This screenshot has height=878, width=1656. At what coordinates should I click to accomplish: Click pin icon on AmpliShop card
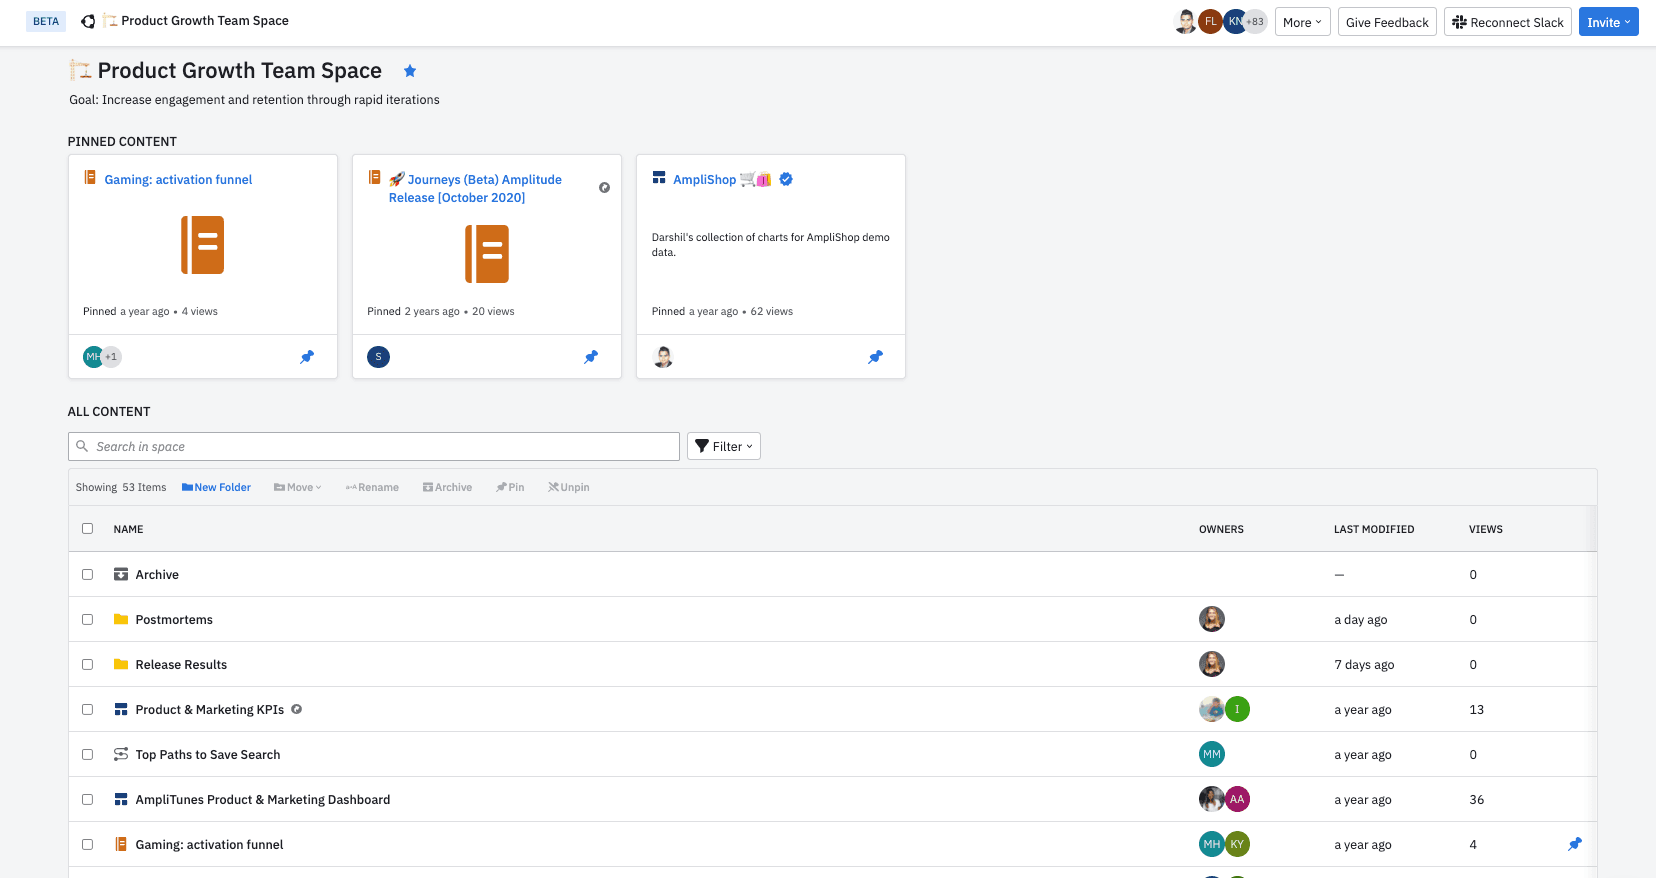point(875,357)
